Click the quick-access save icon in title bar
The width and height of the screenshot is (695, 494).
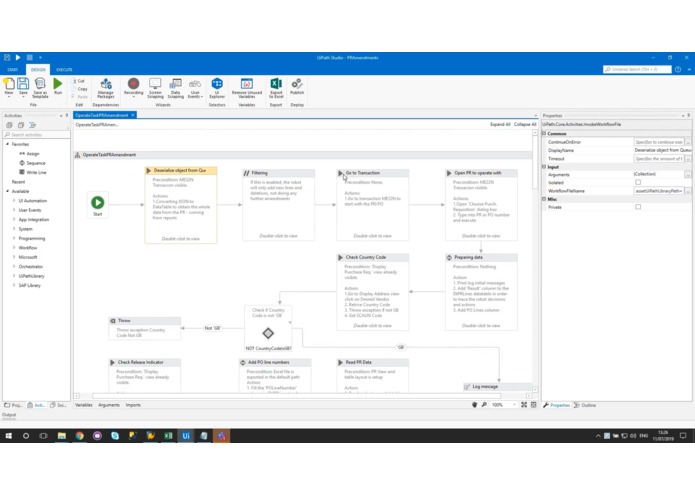7,57
